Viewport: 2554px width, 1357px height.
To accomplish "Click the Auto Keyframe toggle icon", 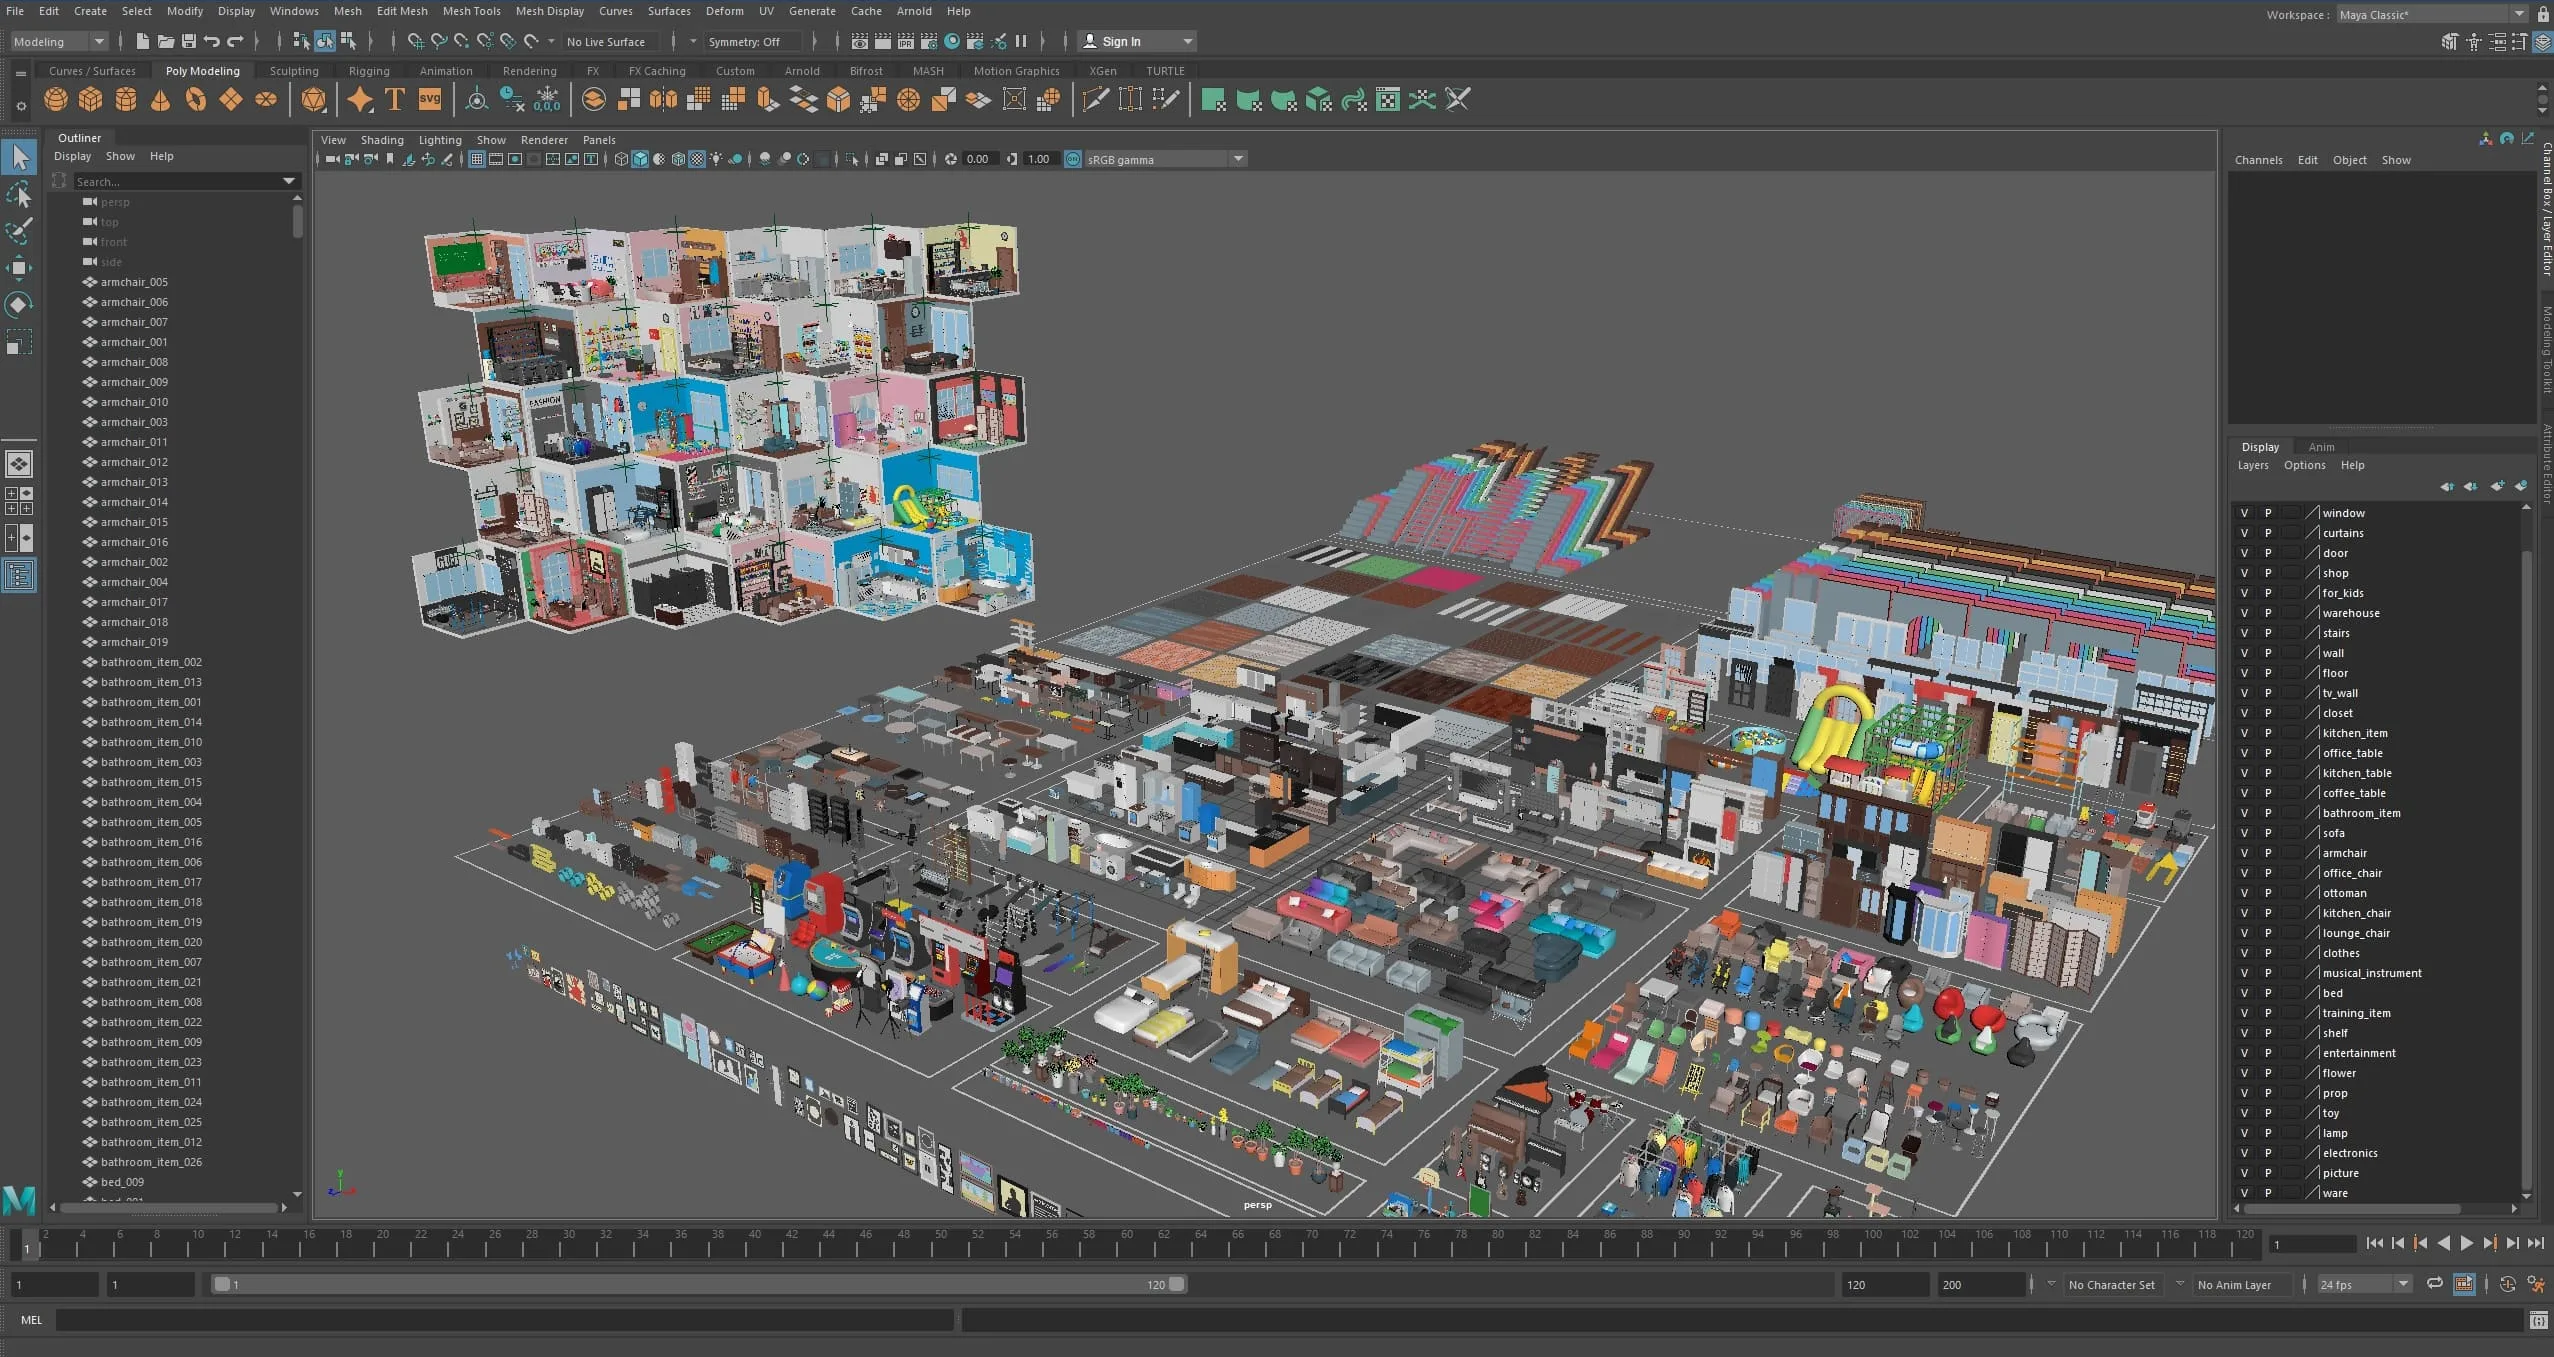I will coord(2507,1284).
